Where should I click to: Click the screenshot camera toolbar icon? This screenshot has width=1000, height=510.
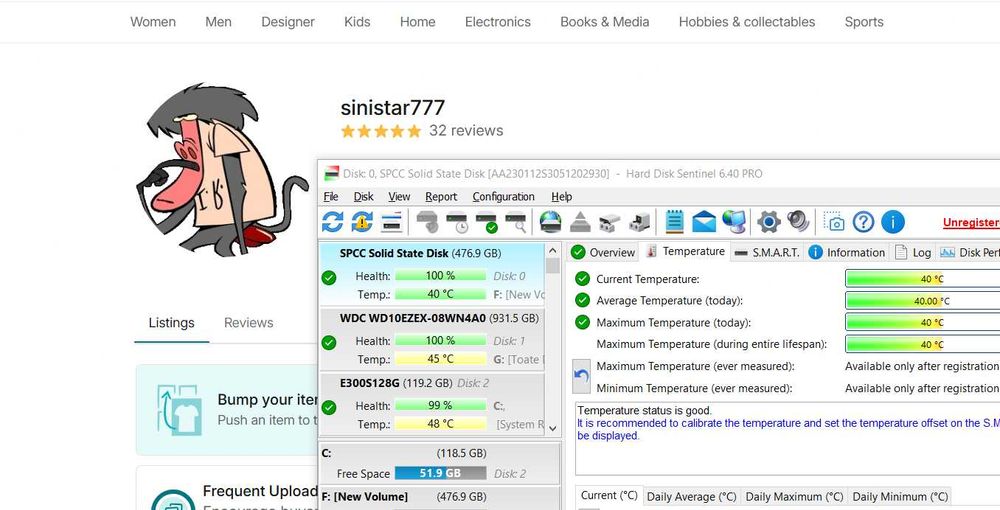(x=834, y=222)
